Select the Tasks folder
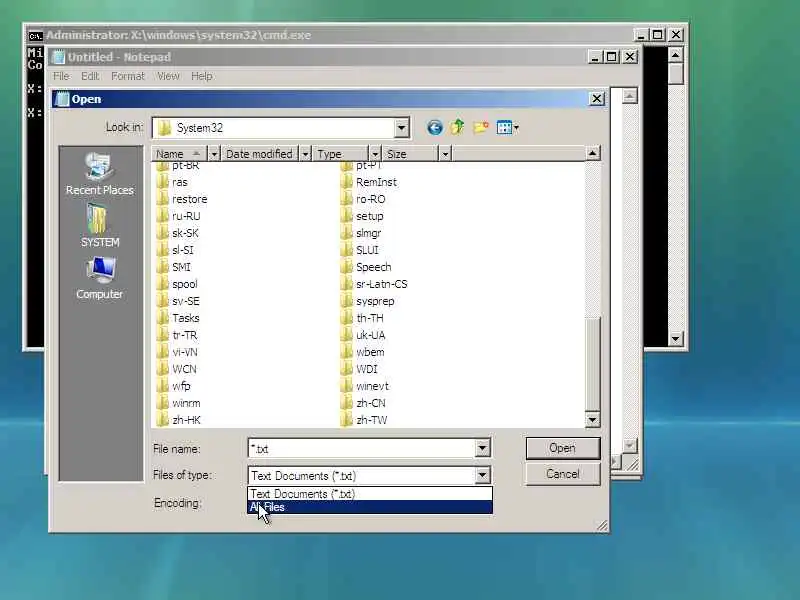This screenshot has height=600, width=800. (178, 318)
